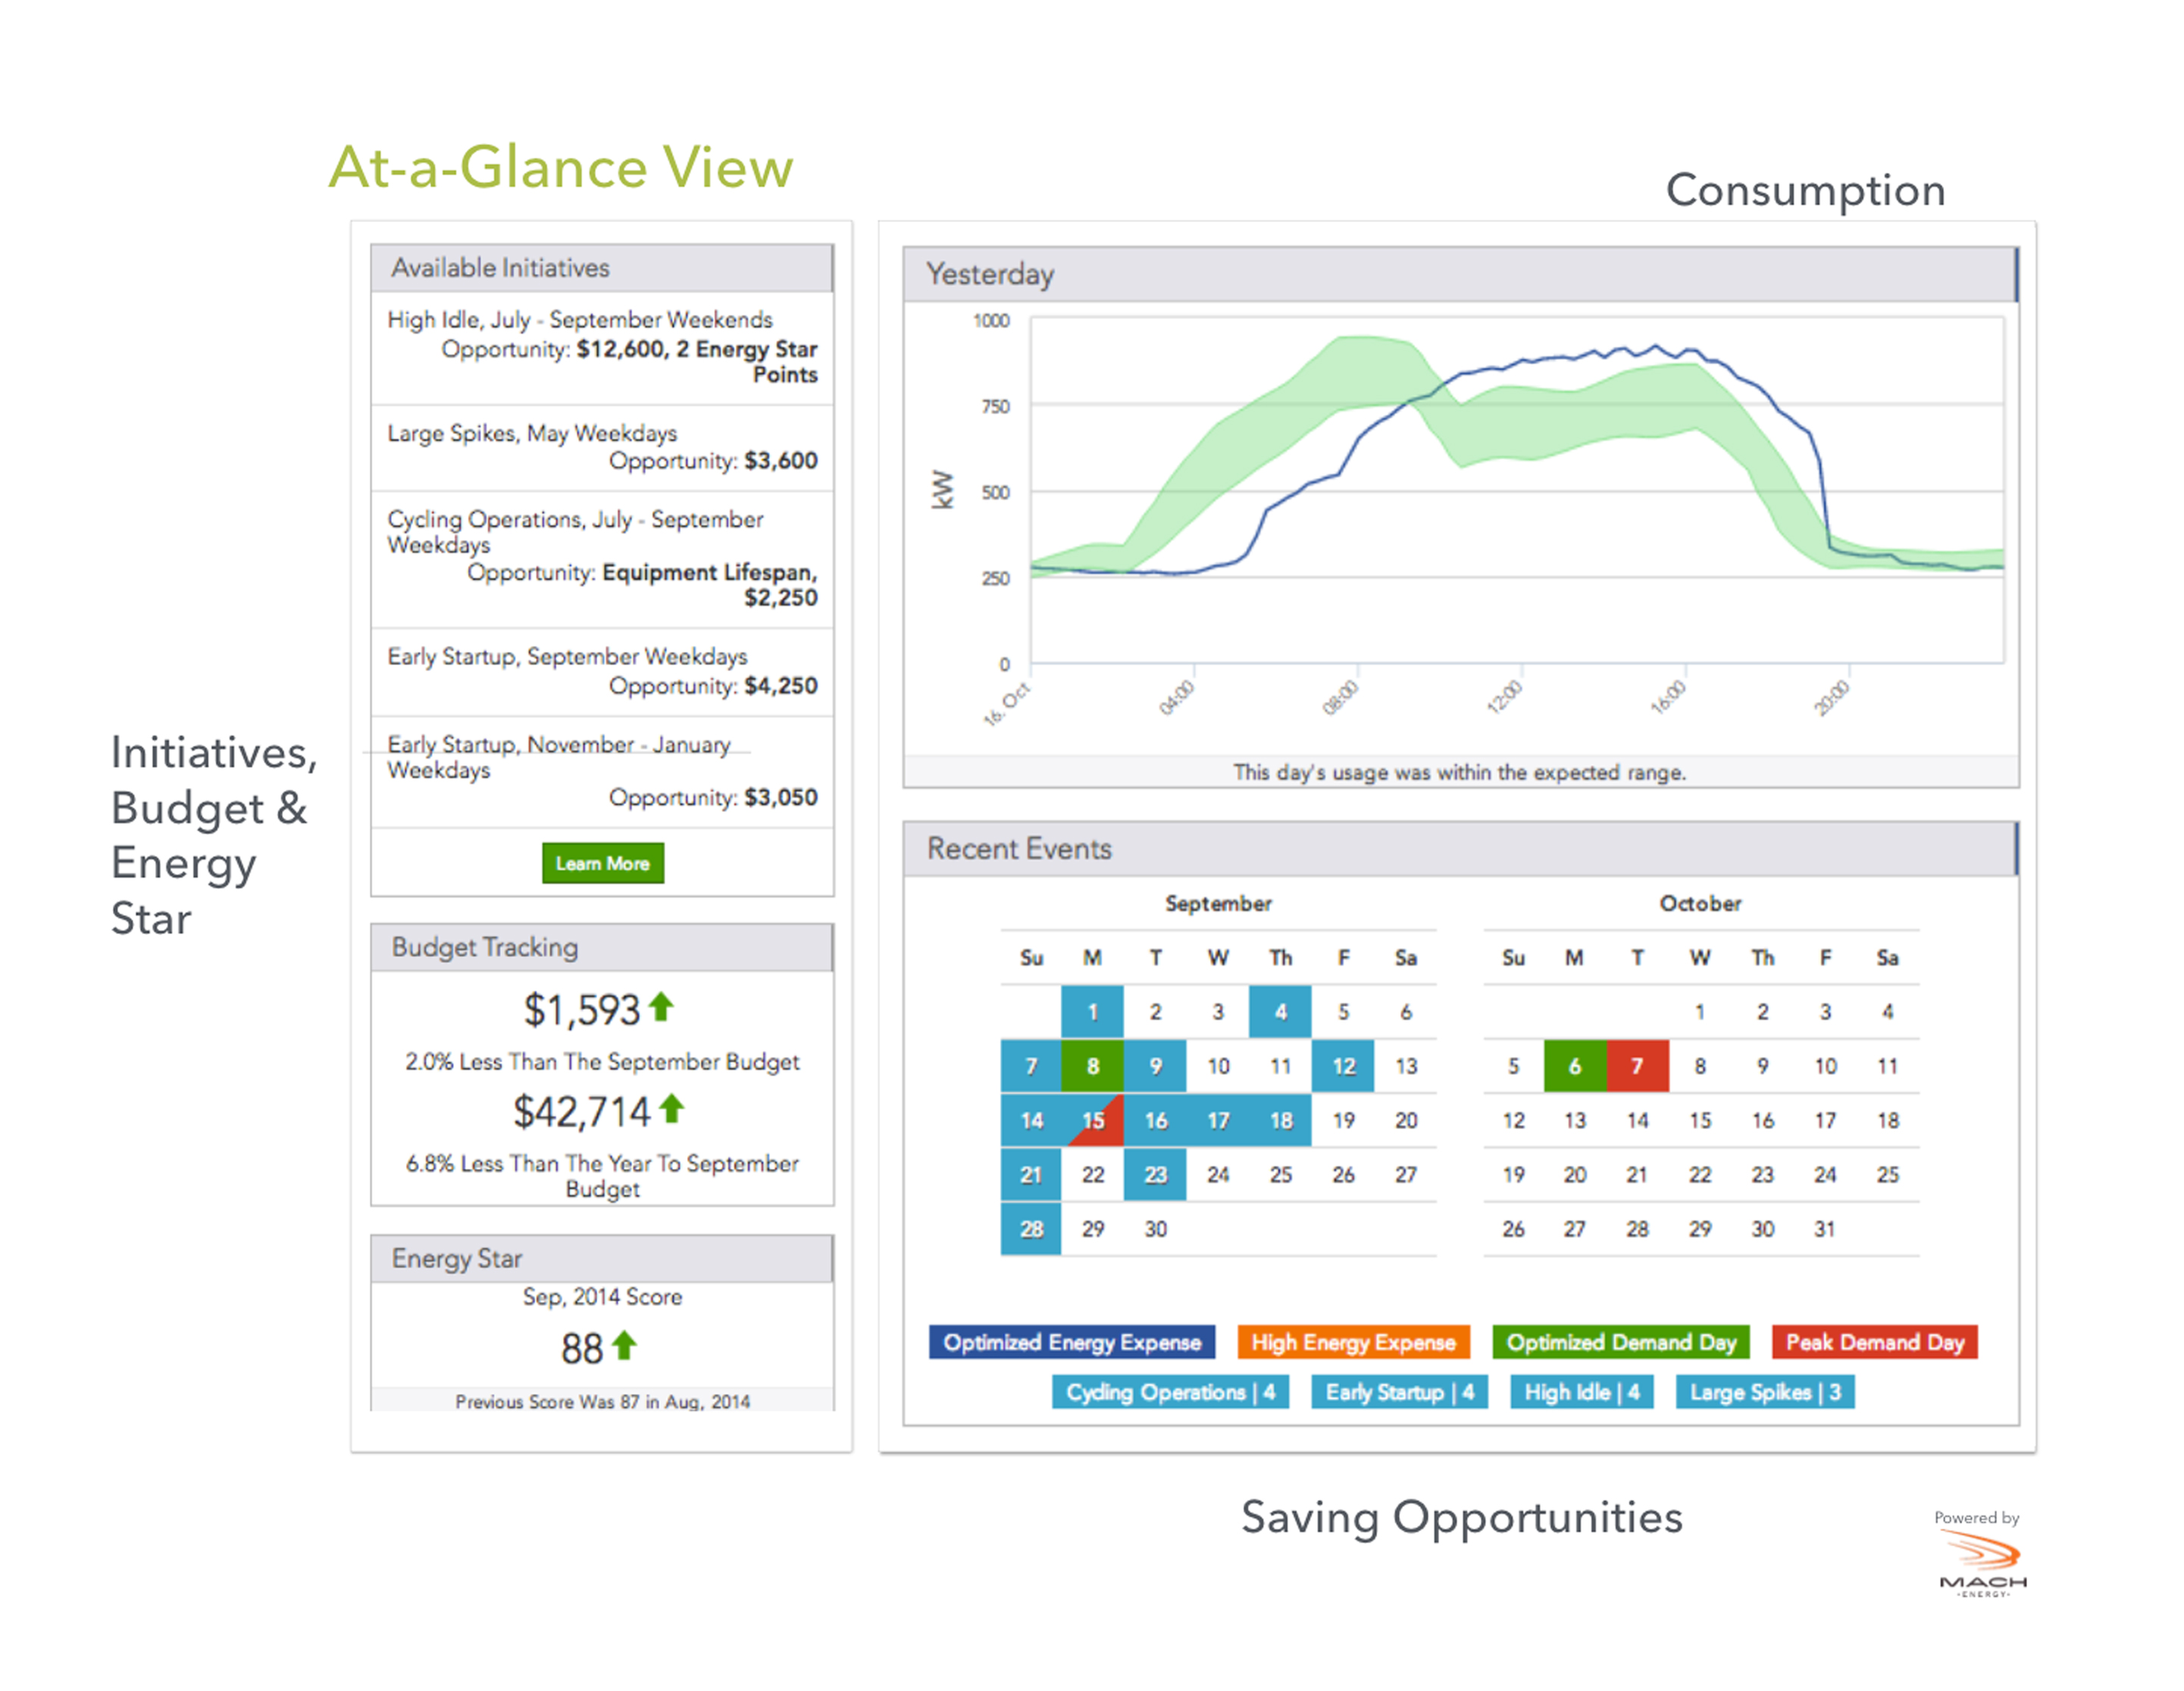Click the High Idle | 4 tag
2184x1691 pixels.
tap(1581, 1392)
